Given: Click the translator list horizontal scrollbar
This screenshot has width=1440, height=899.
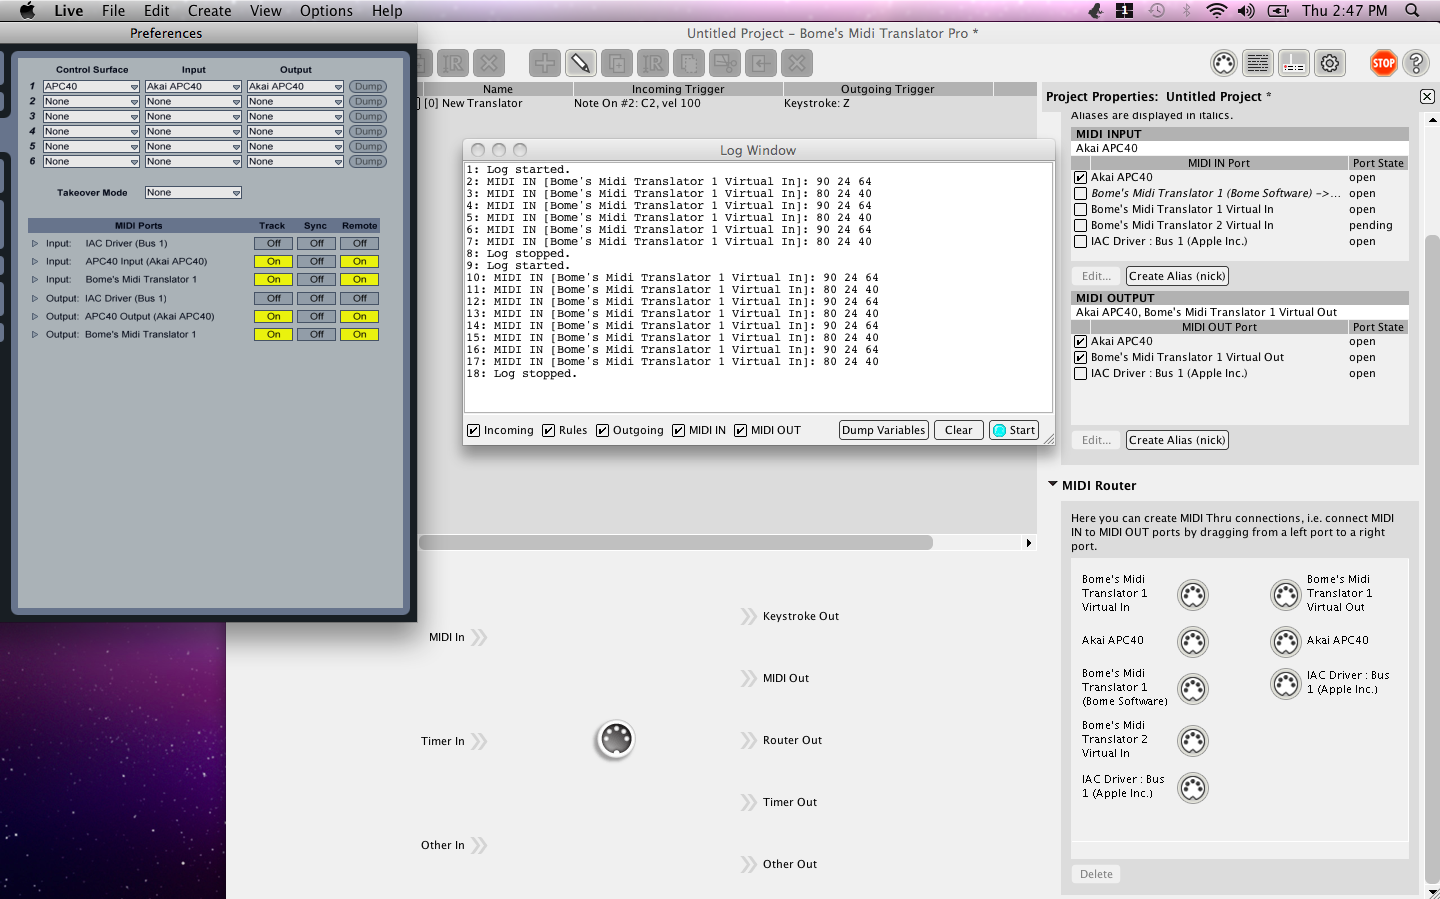Looking at the screenshot, I should (676, 543).
